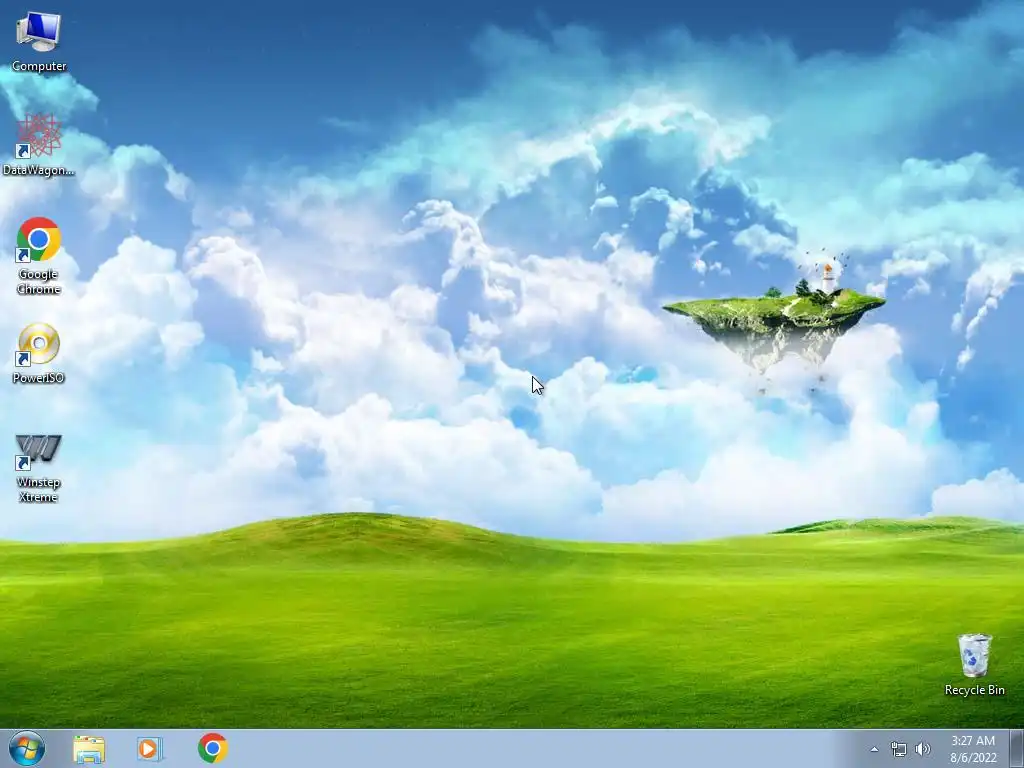Select the Computer desktop icon
The image size is (1024, 768).
[x=39, y=42]
